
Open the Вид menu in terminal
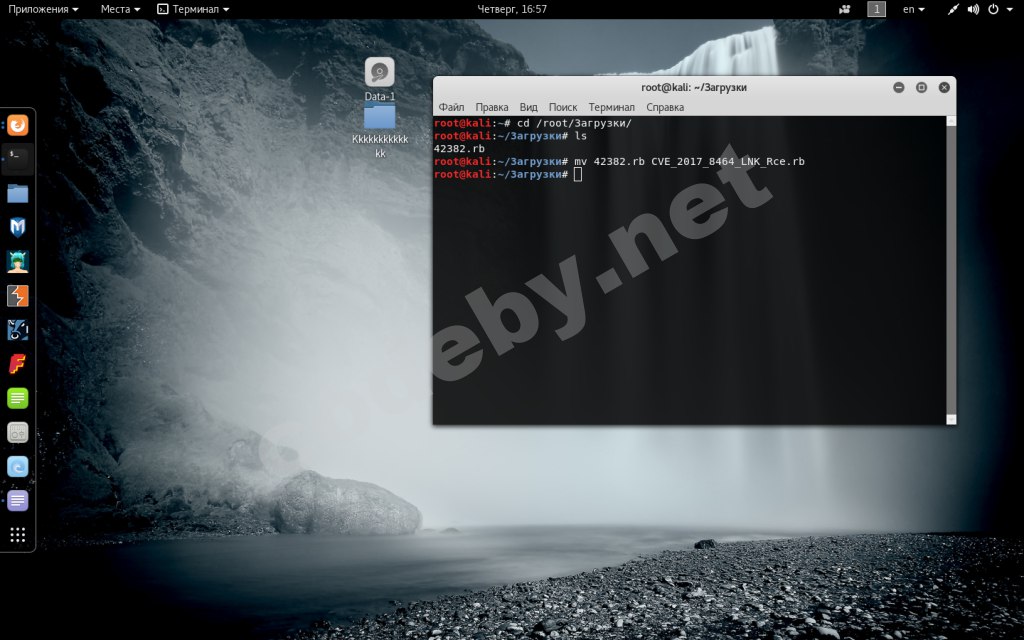pos(528,107)
